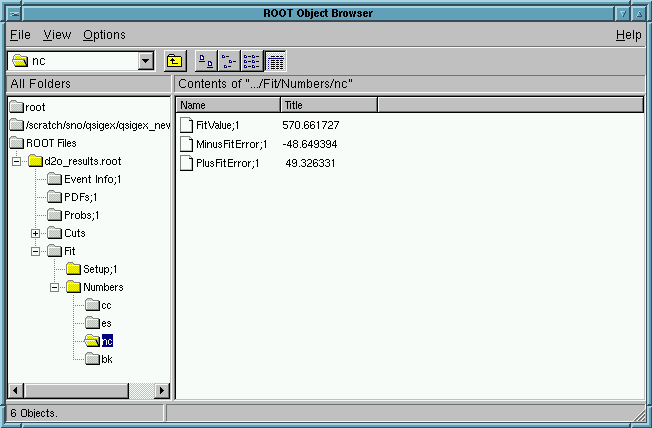Select the ROOT Files folder
Screen dimensions: 652x428
[43, 143]
